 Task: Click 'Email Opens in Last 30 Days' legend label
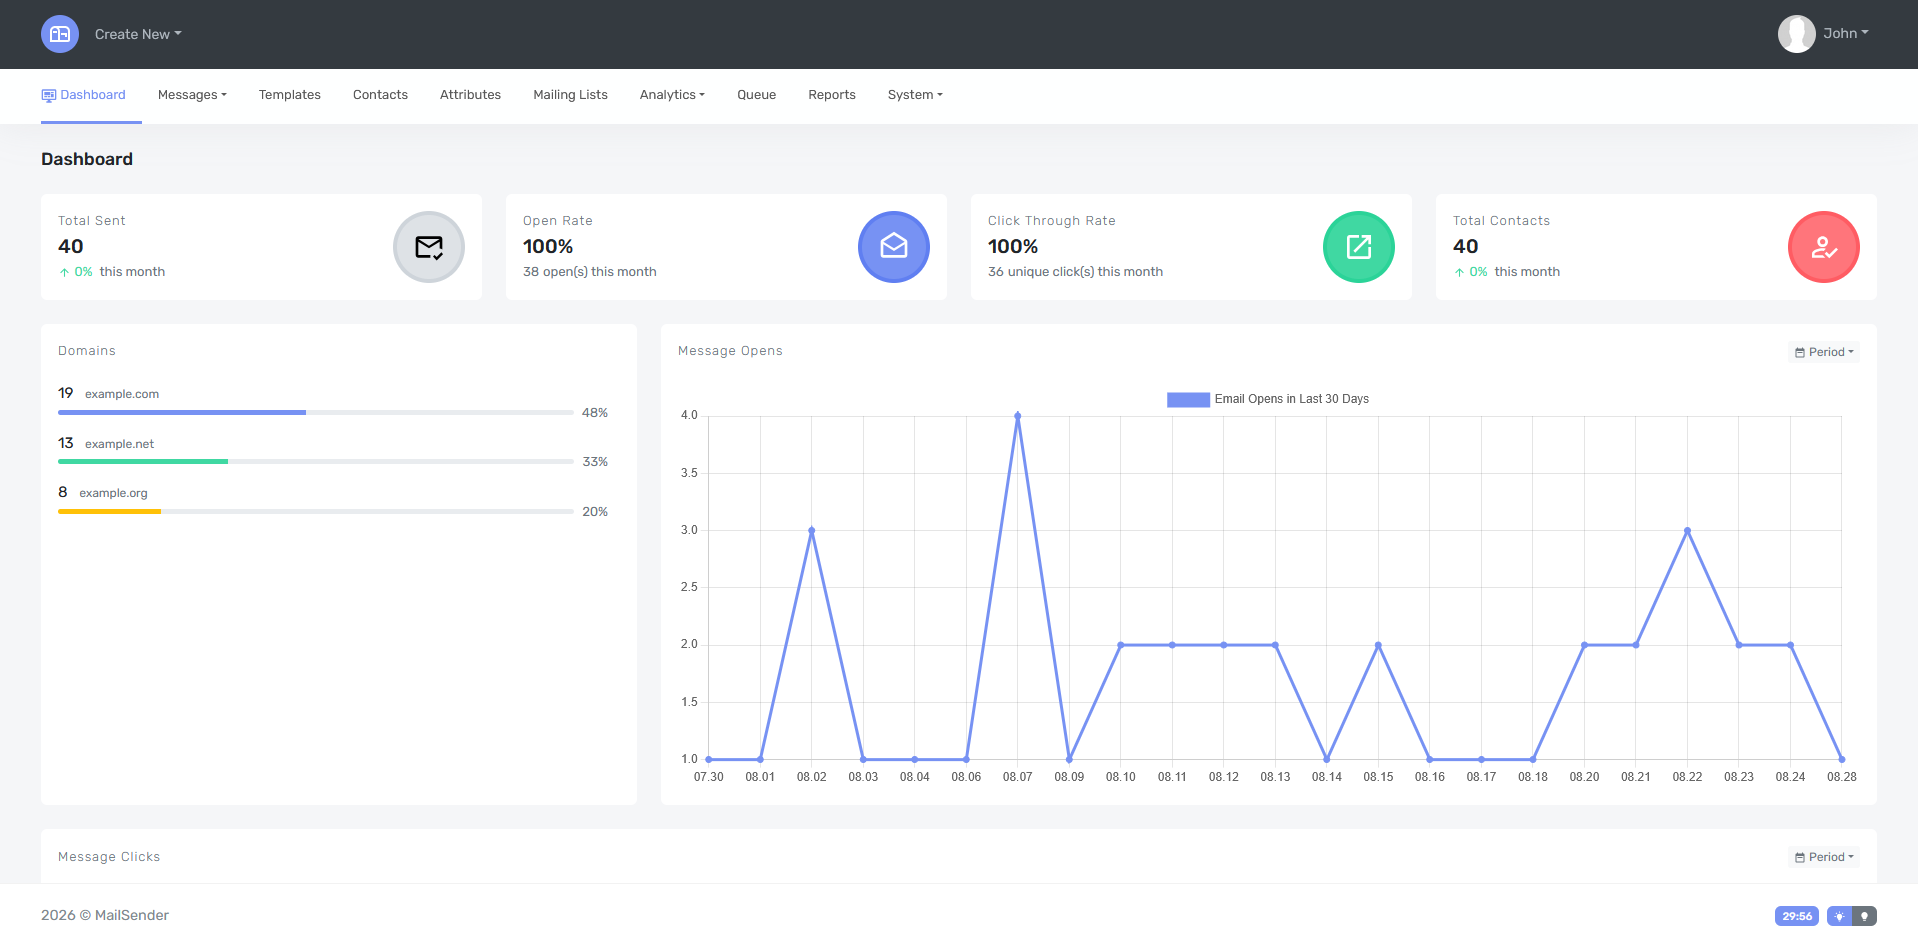coord(1292,399)
